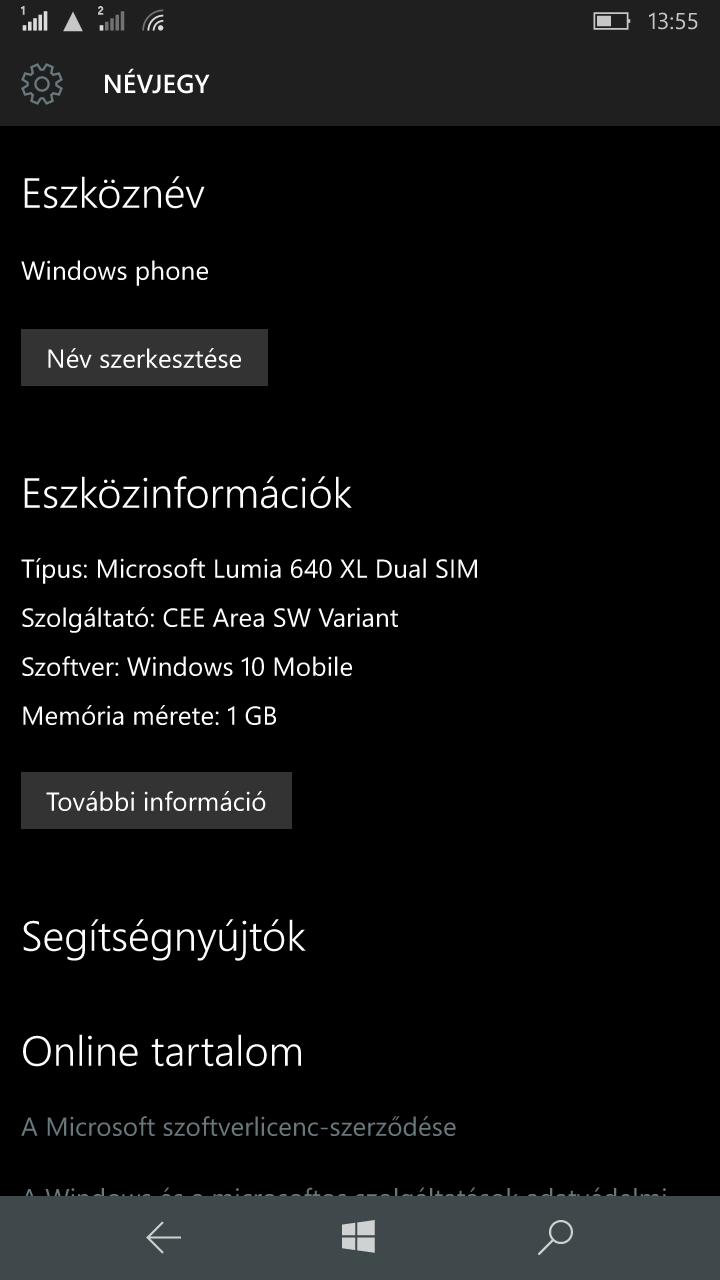
Task: Tap the Típus Microsoft Lumia 640 XL line
Action: [250, 569]
